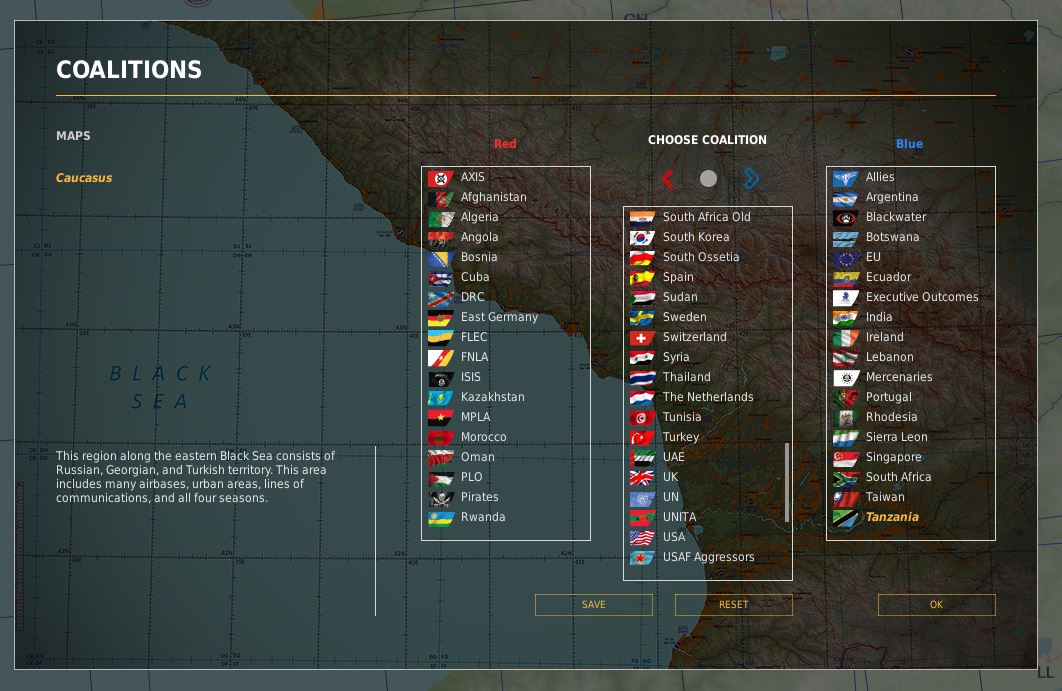Select Caucasus in the maps list

pyautogui.click(x=84, y=178)
